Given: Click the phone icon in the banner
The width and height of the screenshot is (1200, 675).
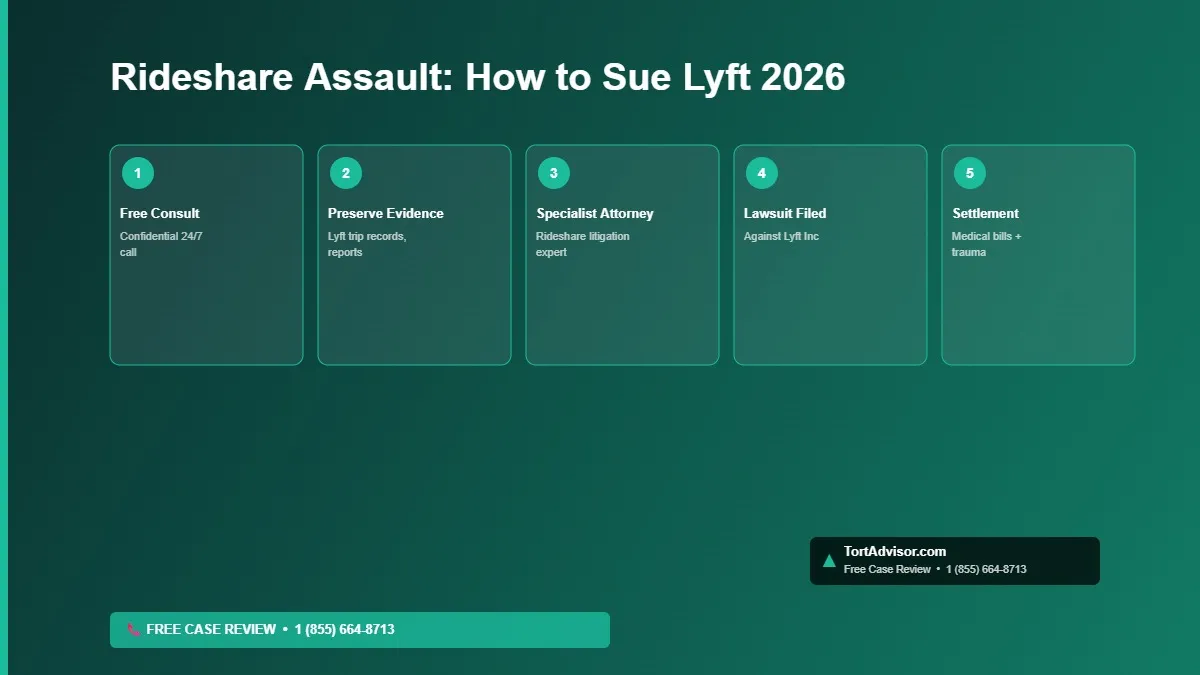Looking at the screenshot, I should (134, 630).
